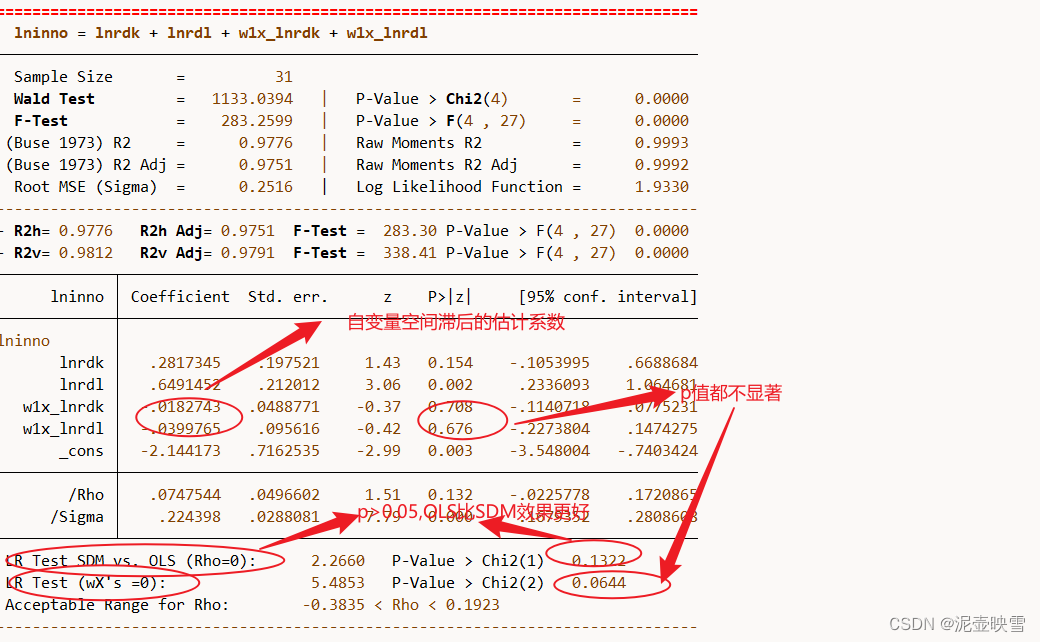Click the R2h value 0.9776

click(x=86, y=231)
